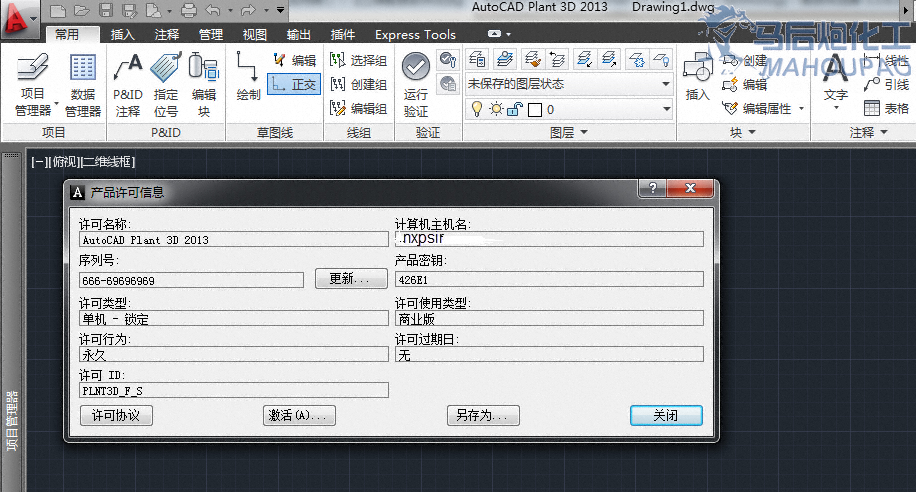Click the 编辑组 edit group tool

click(x=358, y=109)
